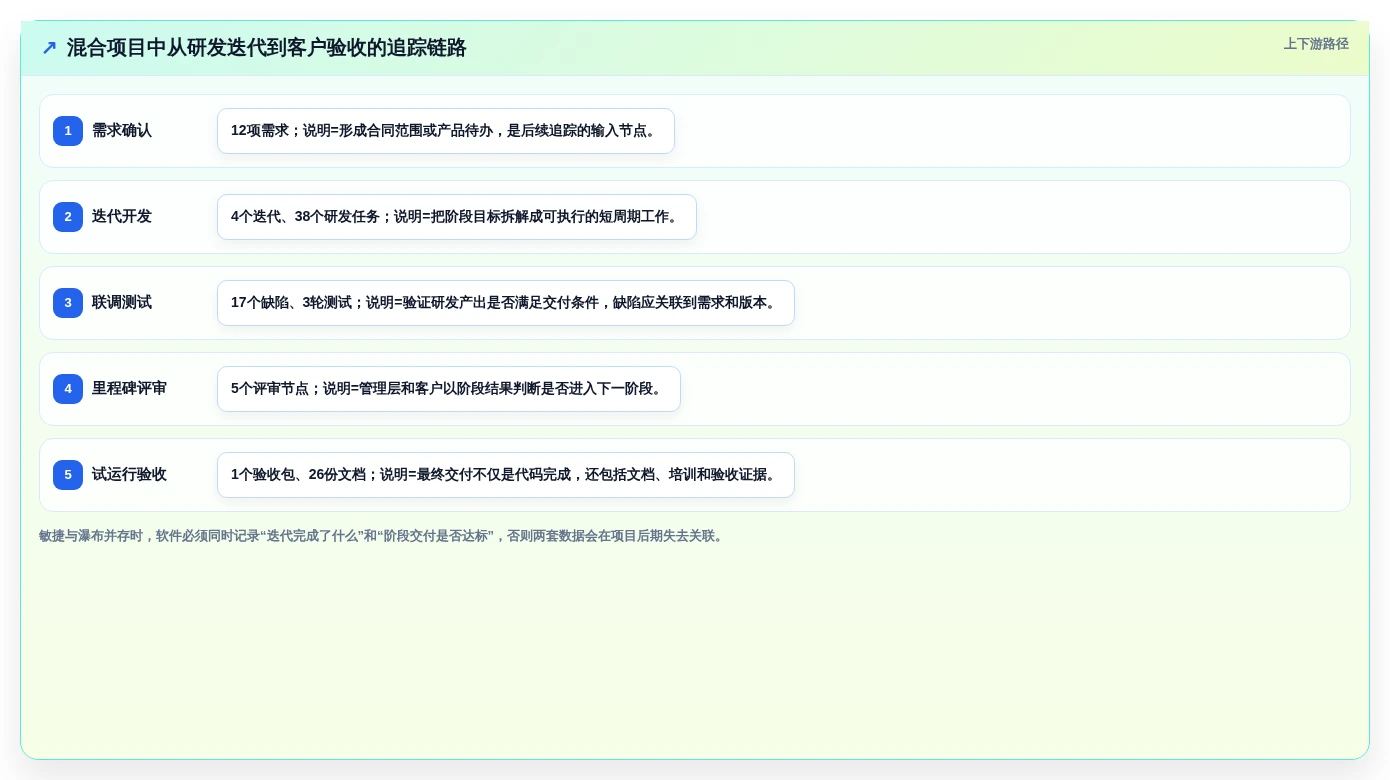Open the 4个迭代、38个研发任务 description box

pyautogui.click(x=457, y=217)
